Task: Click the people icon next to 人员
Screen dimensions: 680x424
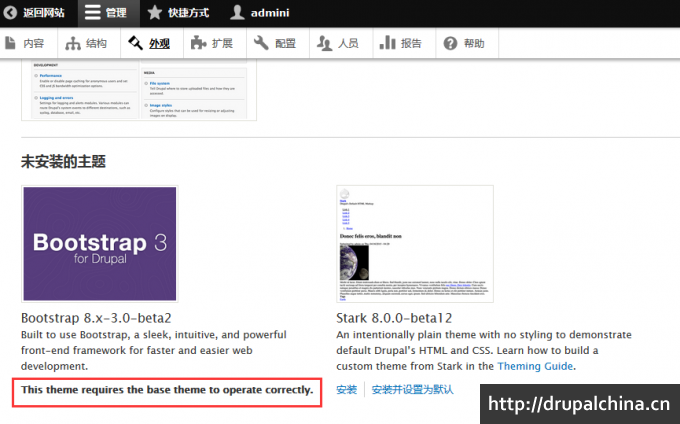Action: point(324,43)
